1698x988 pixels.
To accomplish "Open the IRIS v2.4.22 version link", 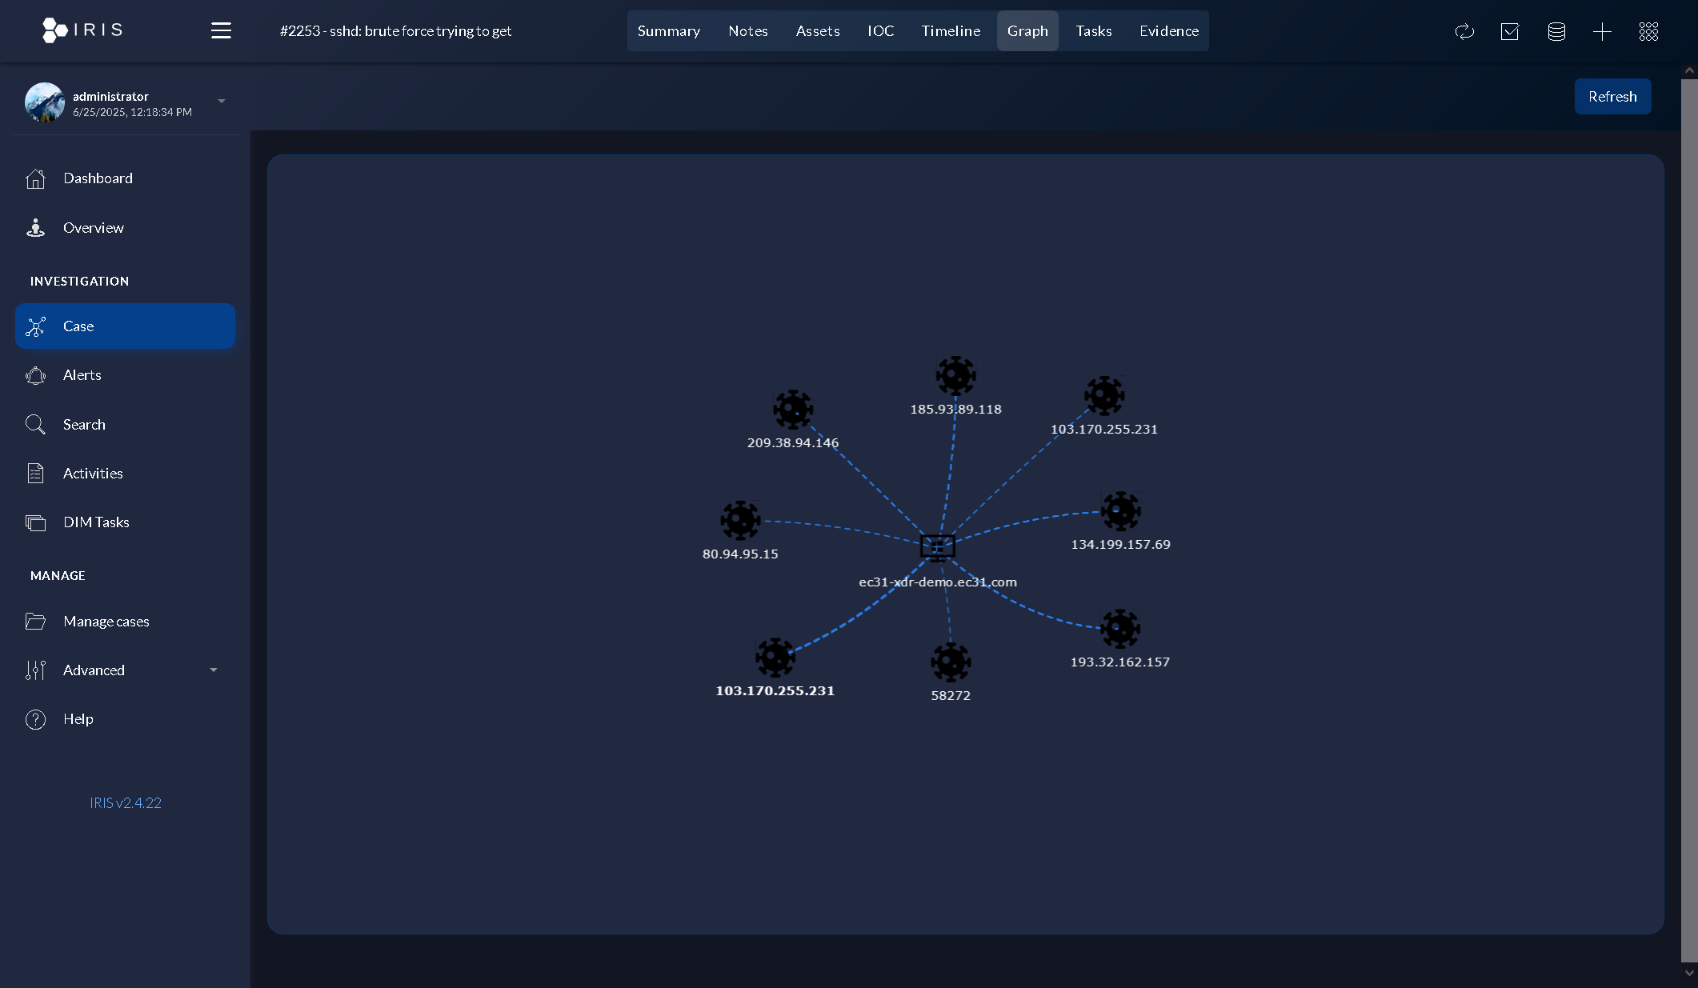I will [x=126, y=803].
